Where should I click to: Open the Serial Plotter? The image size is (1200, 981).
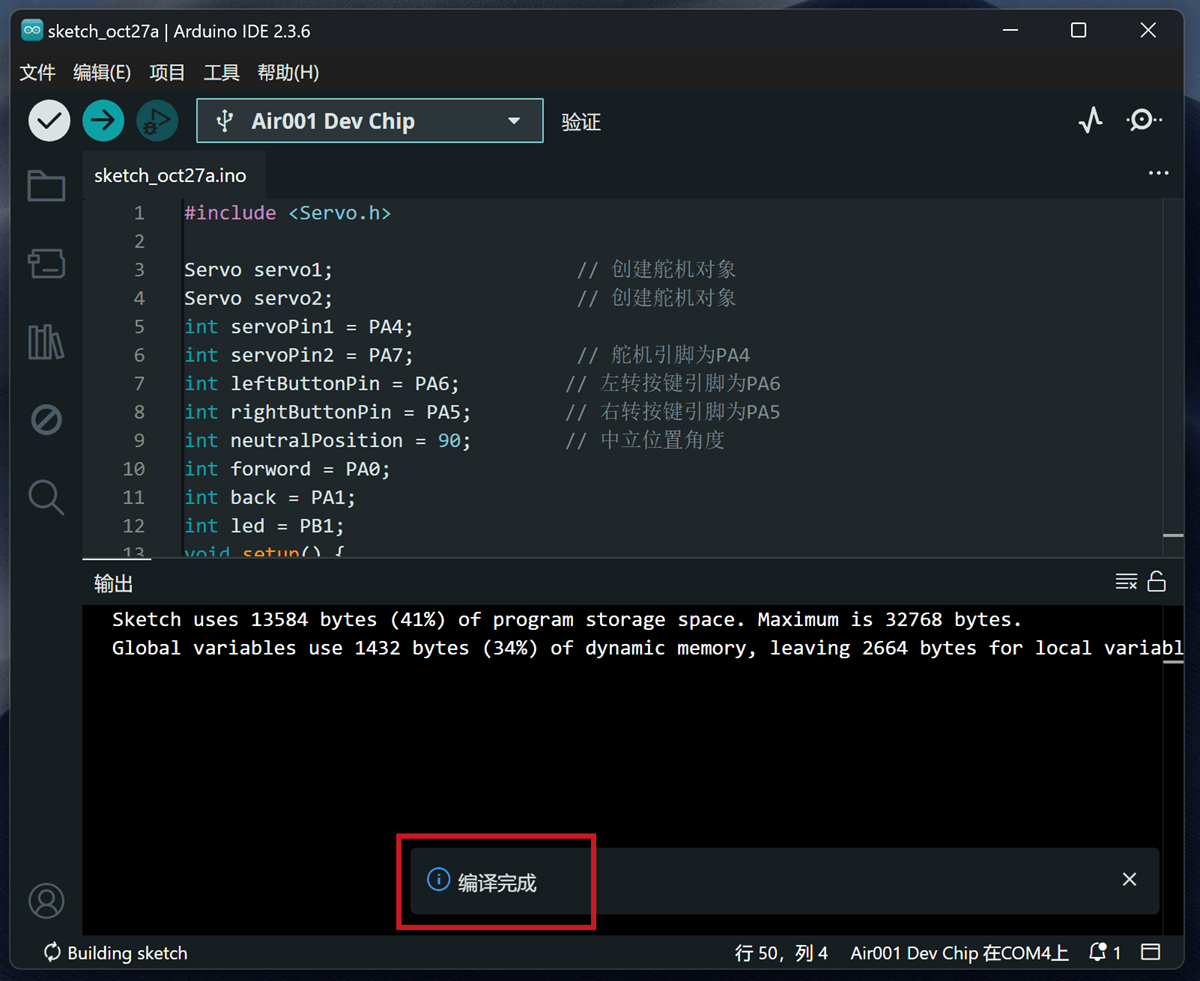coord(1090,121)
